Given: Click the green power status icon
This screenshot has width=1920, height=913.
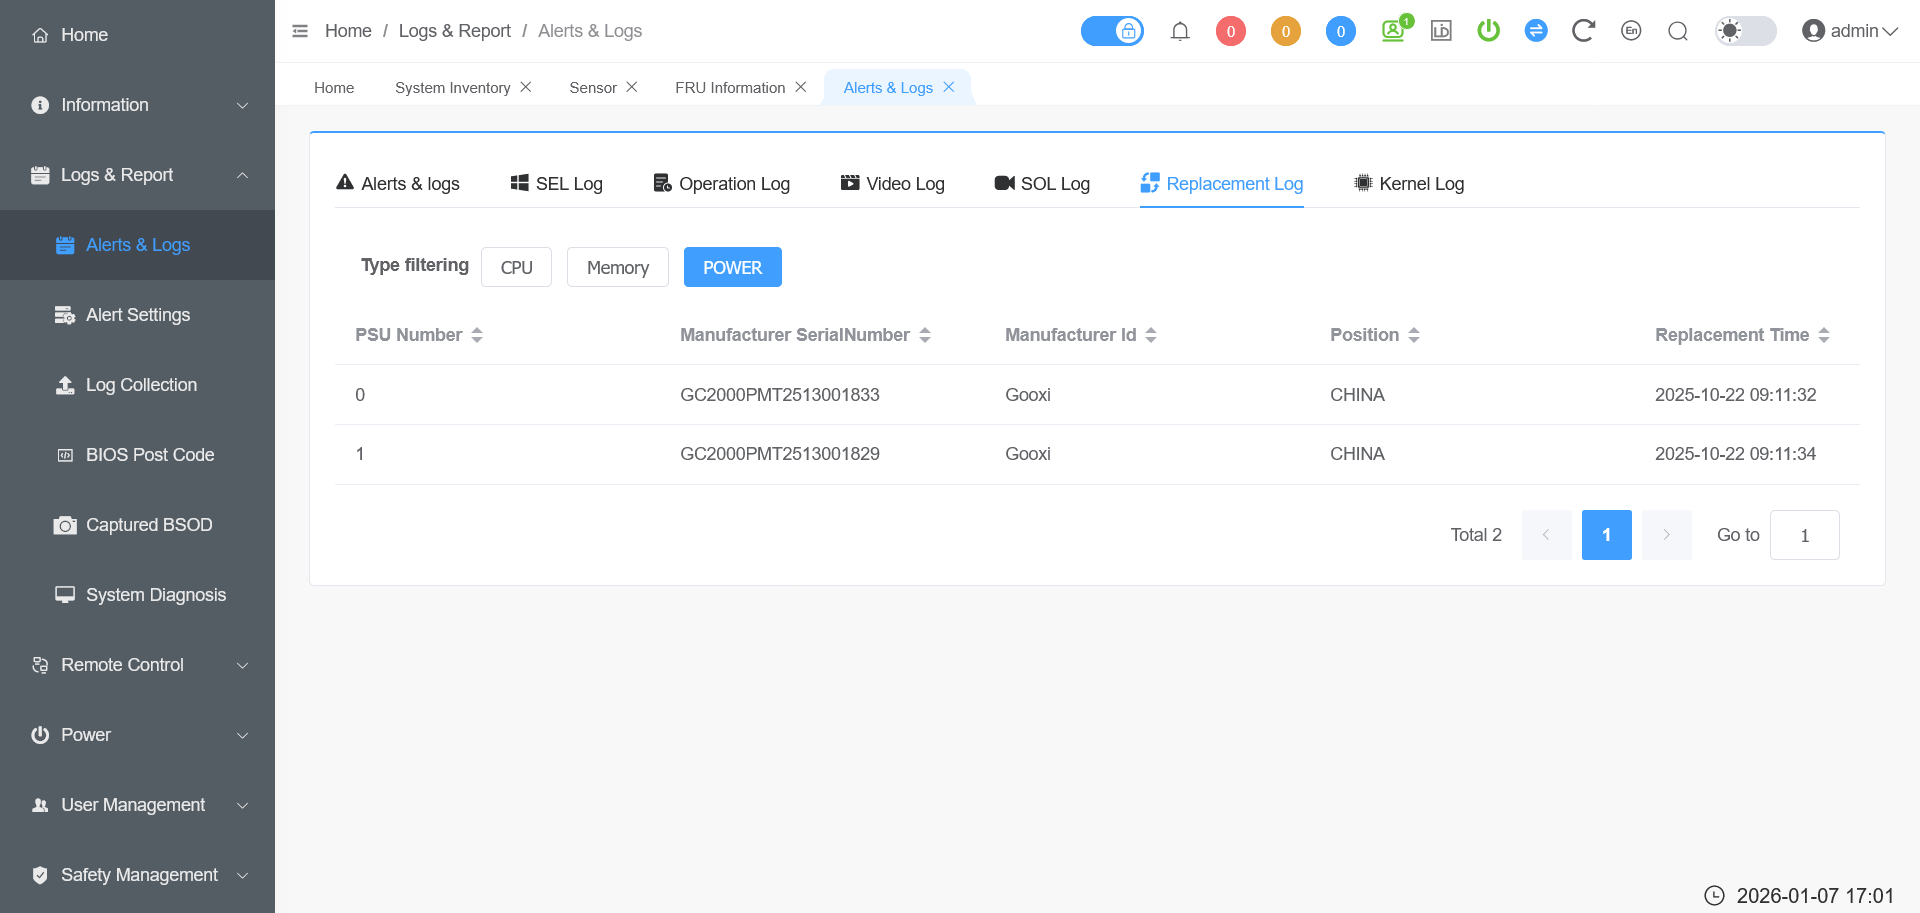Looking at the screenshot, I should [x=1488, y=31].
